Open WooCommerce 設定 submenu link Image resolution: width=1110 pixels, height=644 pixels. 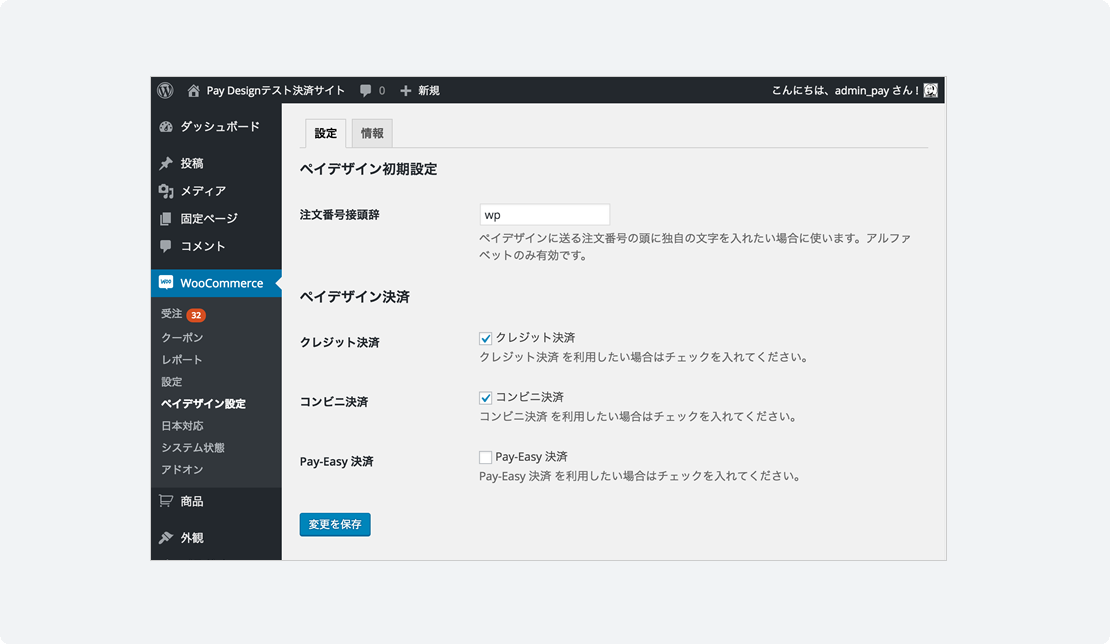point(172,381)
